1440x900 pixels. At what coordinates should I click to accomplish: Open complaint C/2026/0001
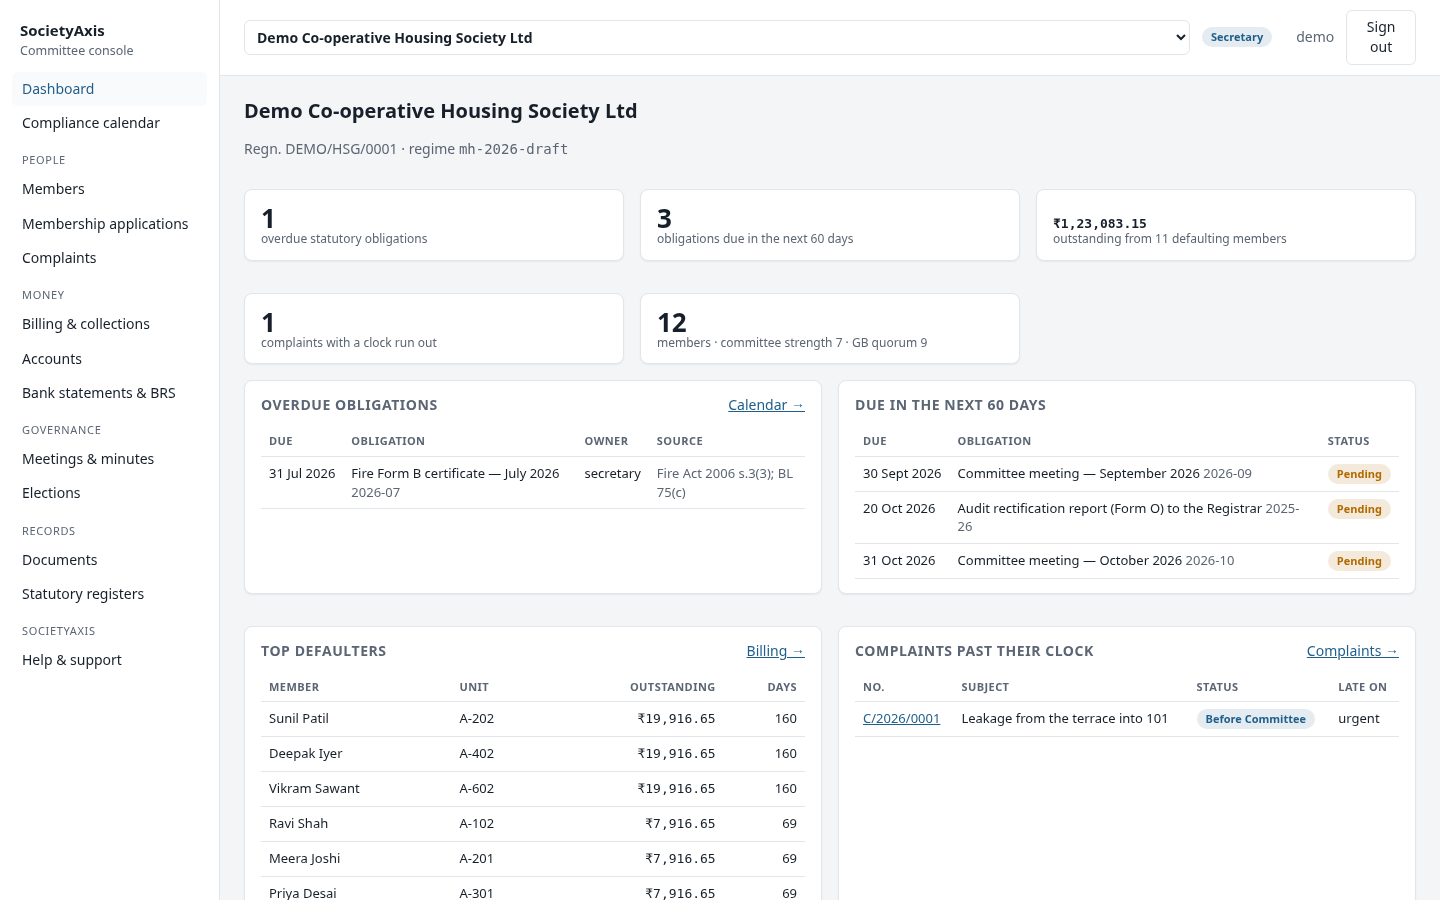[901, 718]
